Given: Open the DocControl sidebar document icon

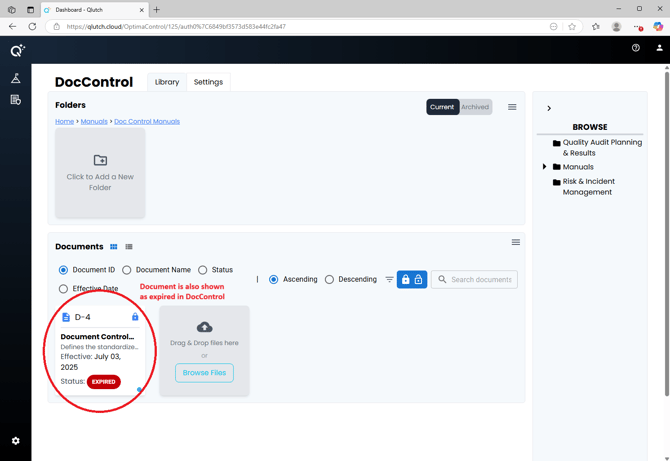Looking at the screenshot, I should click(x=16, y=100).
